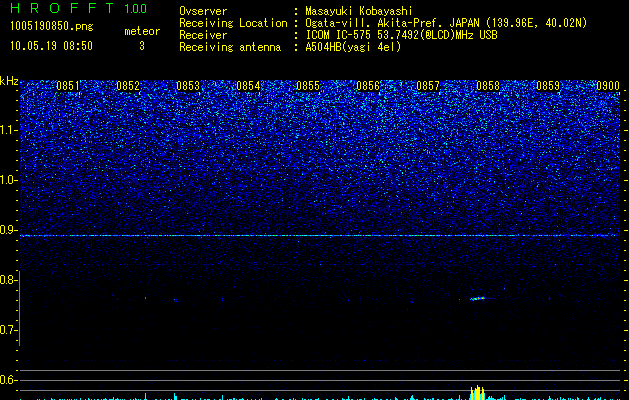Click the 0900 time marker

[x=608, y=86]
